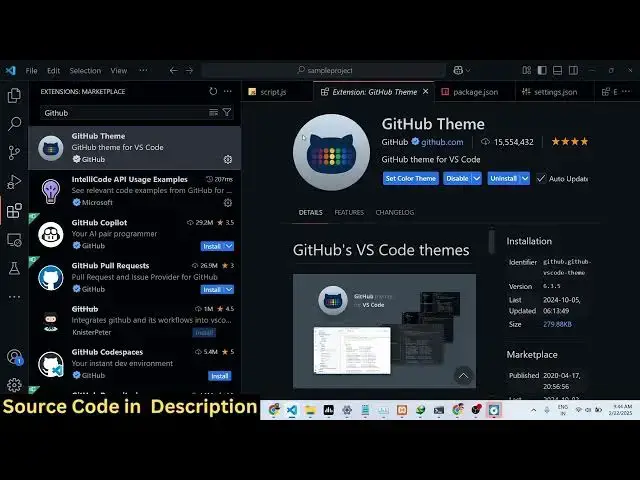The height and width of the screenshot is (480, 640).
Task: Open Copilot chevron in title bar
Action: pyautogui.click(x=468, y=70)
